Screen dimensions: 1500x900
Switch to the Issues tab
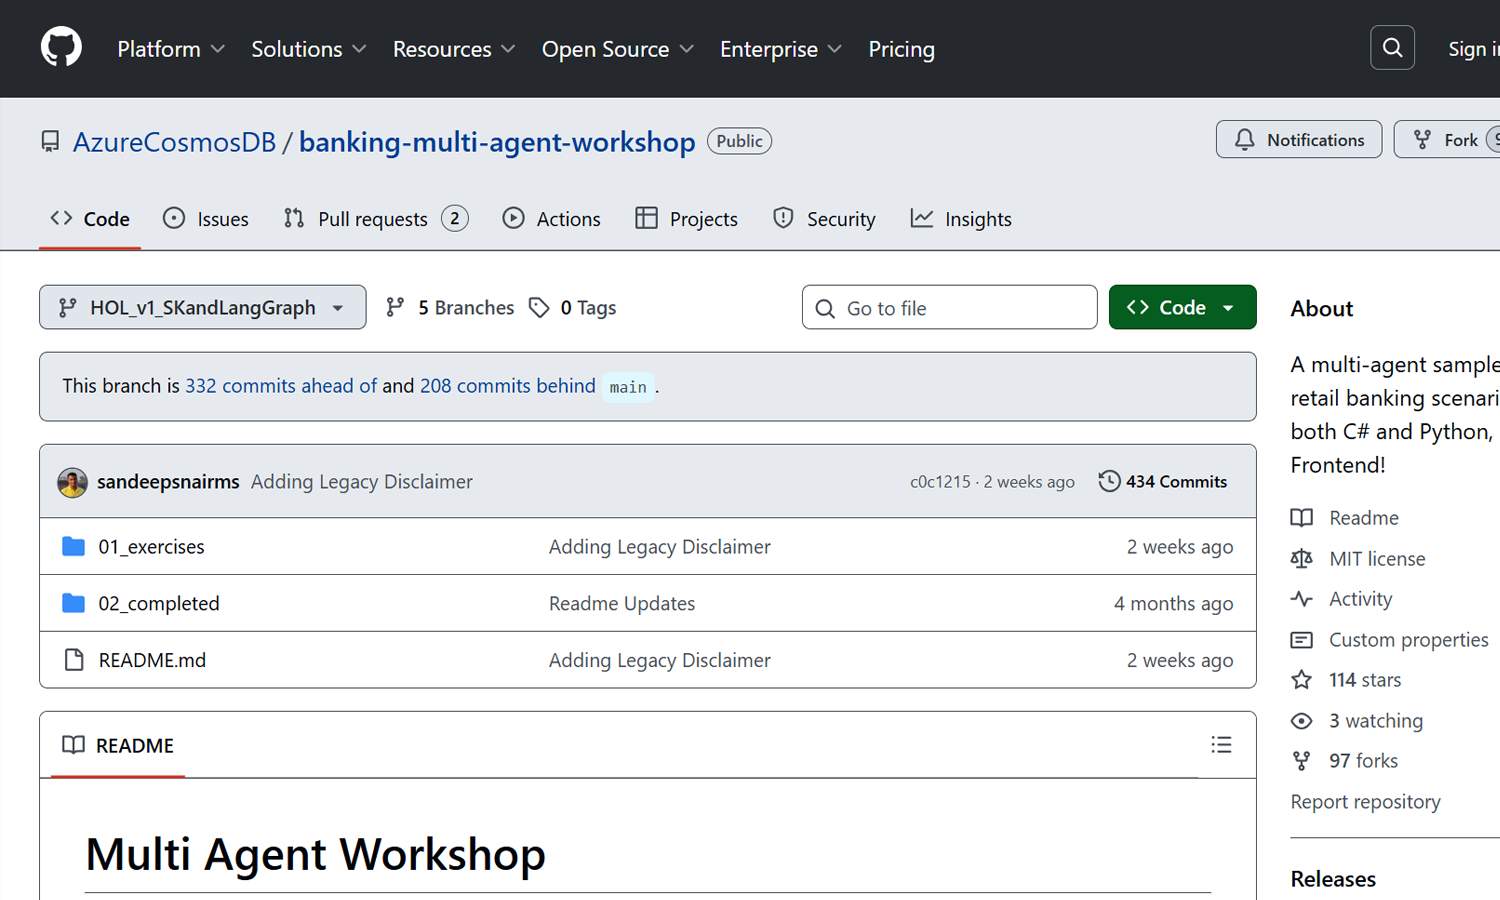[x=206, y=219]
